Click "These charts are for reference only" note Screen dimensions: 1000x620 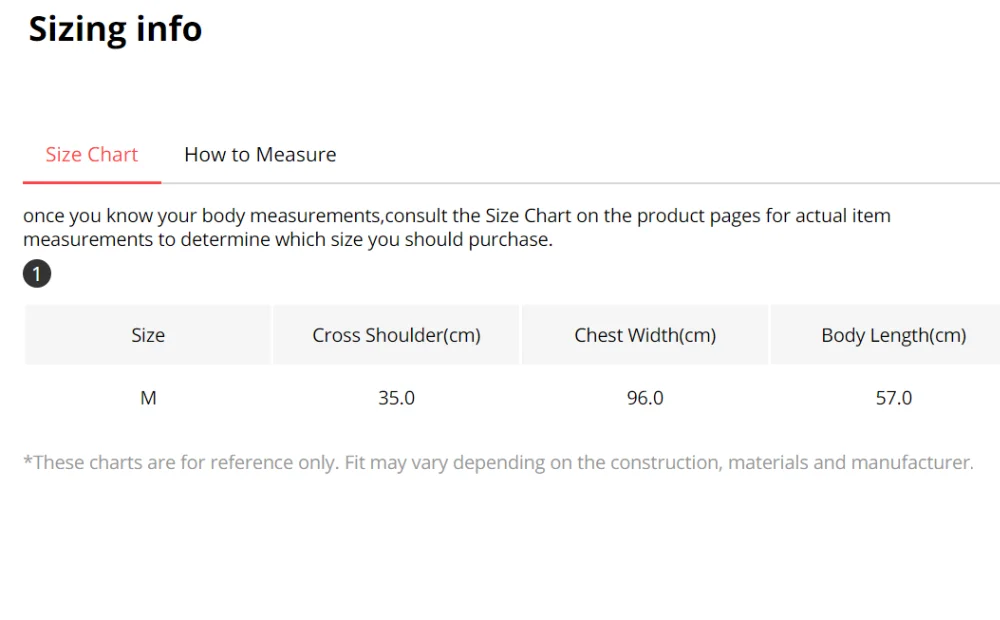[x=182, y=463]
